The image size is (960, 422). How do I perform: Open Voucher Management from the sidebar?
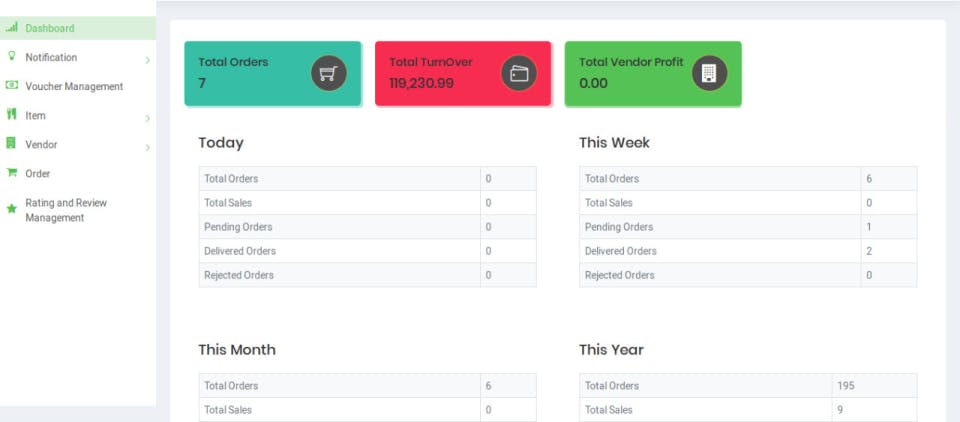click(74, 86)
